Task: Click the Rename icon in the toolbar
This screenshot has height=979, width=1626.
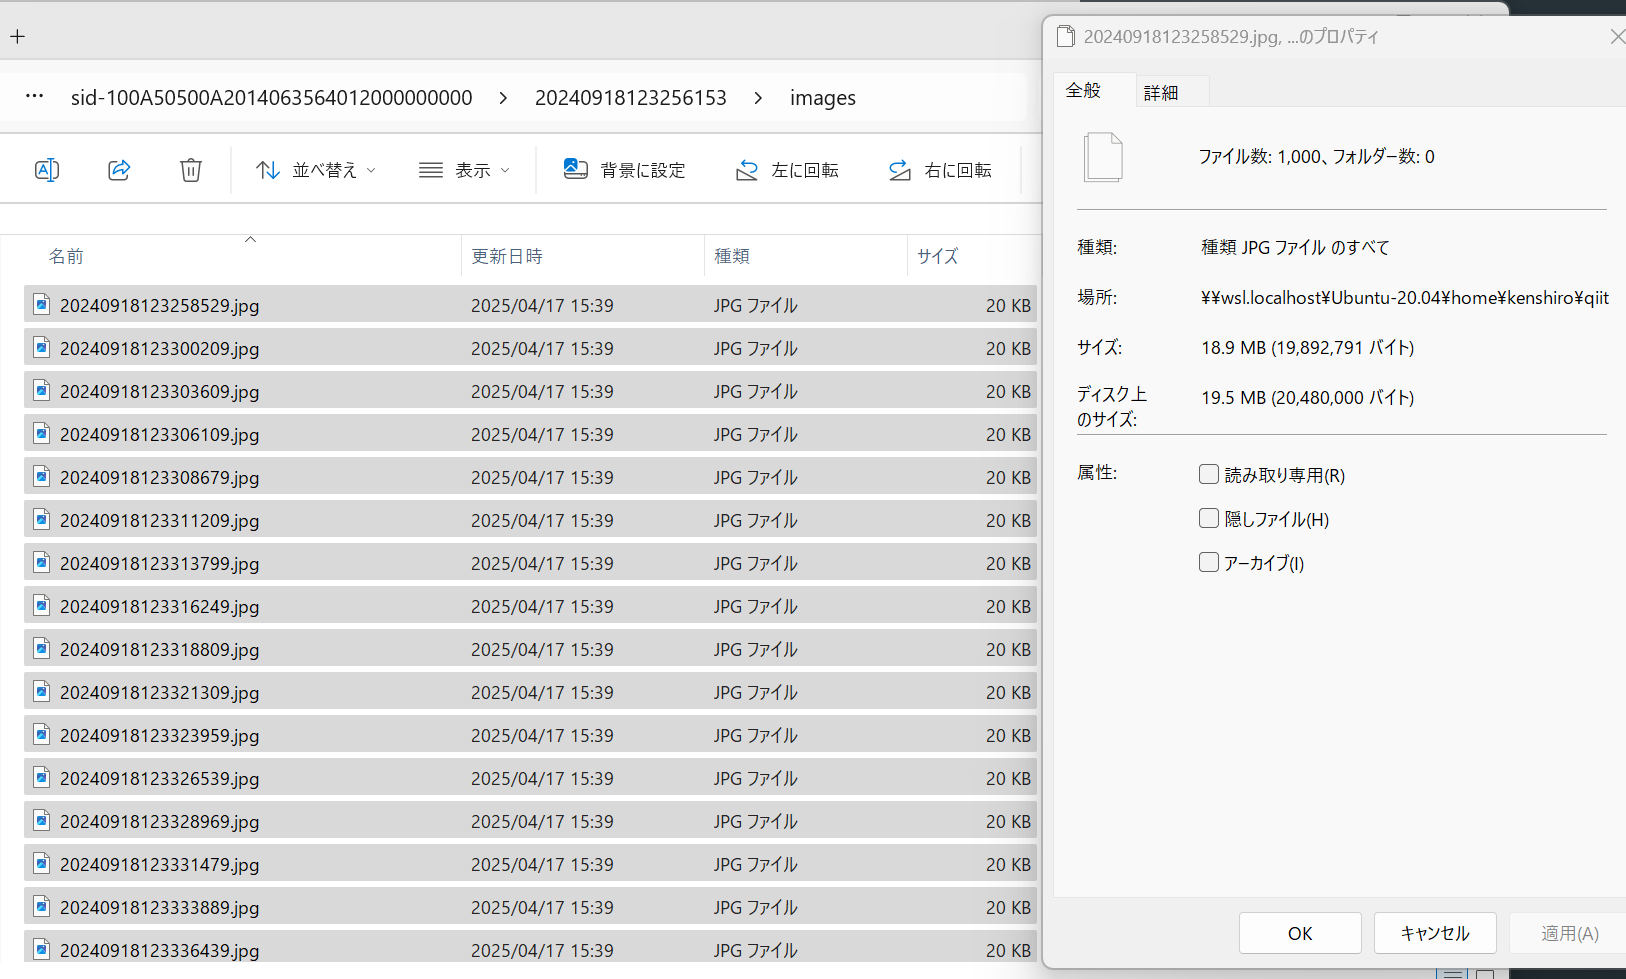Action: pos(47,169)
